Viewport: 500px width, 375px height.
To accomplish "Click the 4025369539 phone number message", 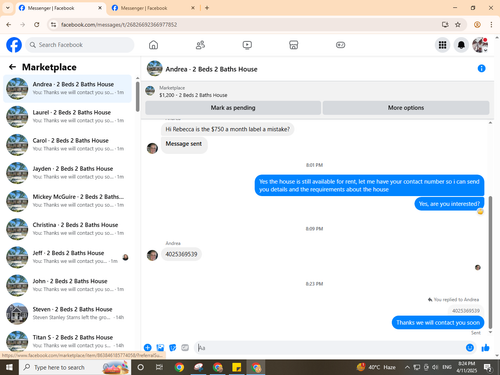I will point(181,254).
